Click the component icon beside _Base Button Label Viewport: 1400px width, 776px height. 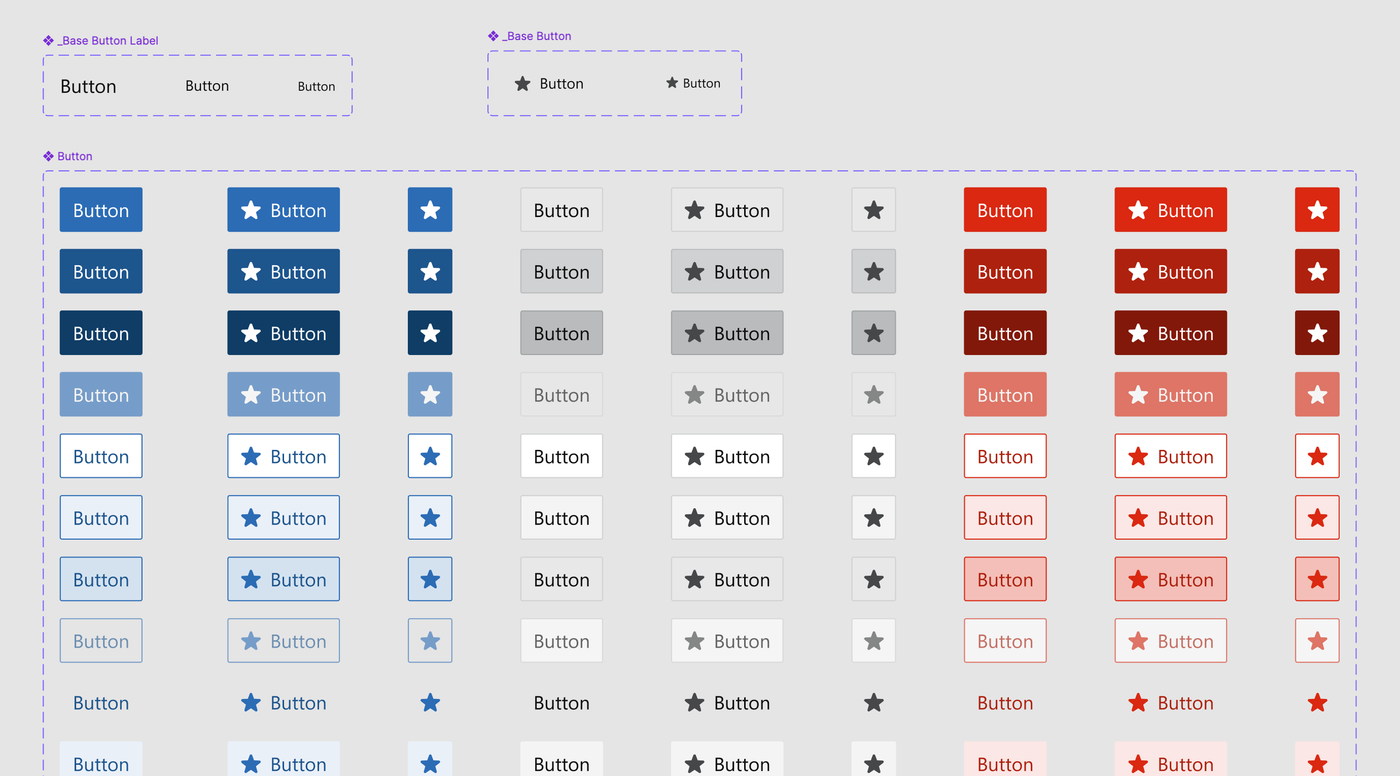[48, 41]
